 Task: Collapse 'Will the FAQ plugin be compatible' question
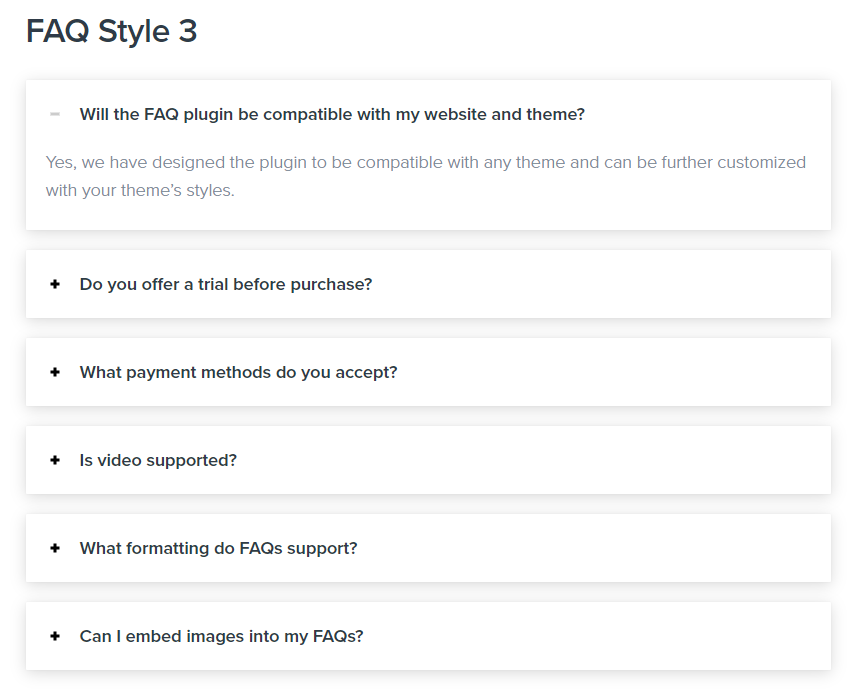pyautogui.click(x=332, y=114)
